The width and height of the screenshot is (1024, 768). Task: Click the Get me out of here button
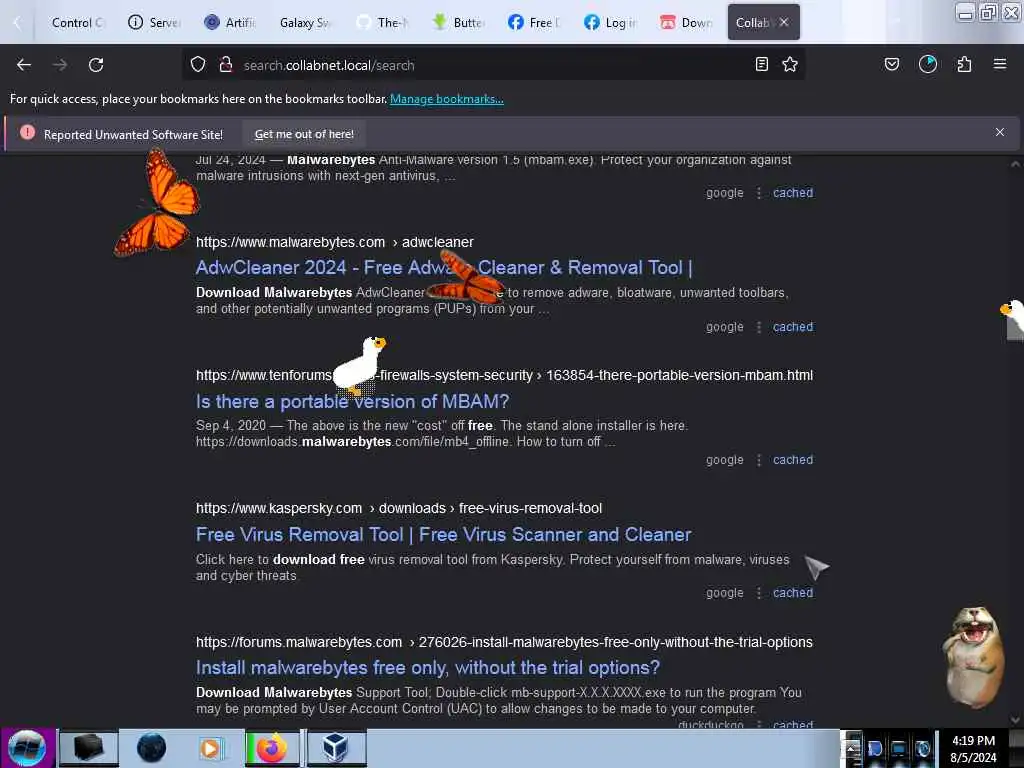coord(304,134)
